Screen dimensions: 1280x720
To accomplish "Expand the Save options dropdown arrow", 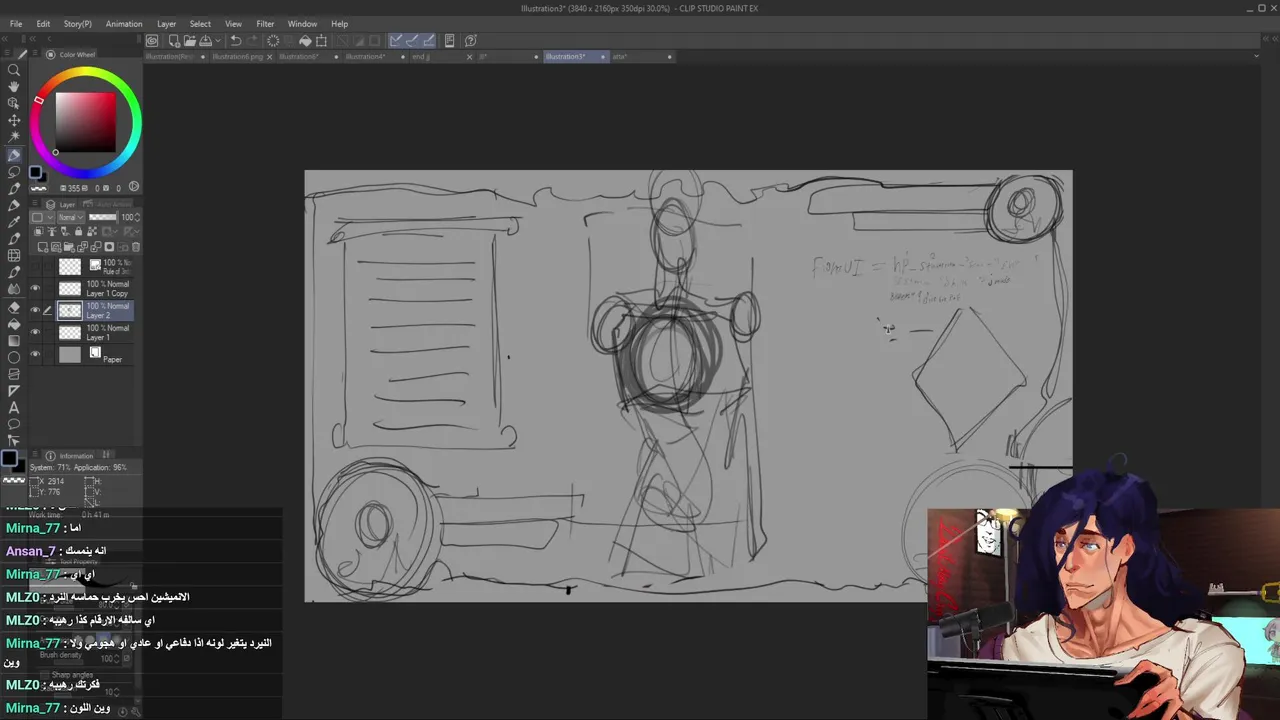I will [216, 41].
